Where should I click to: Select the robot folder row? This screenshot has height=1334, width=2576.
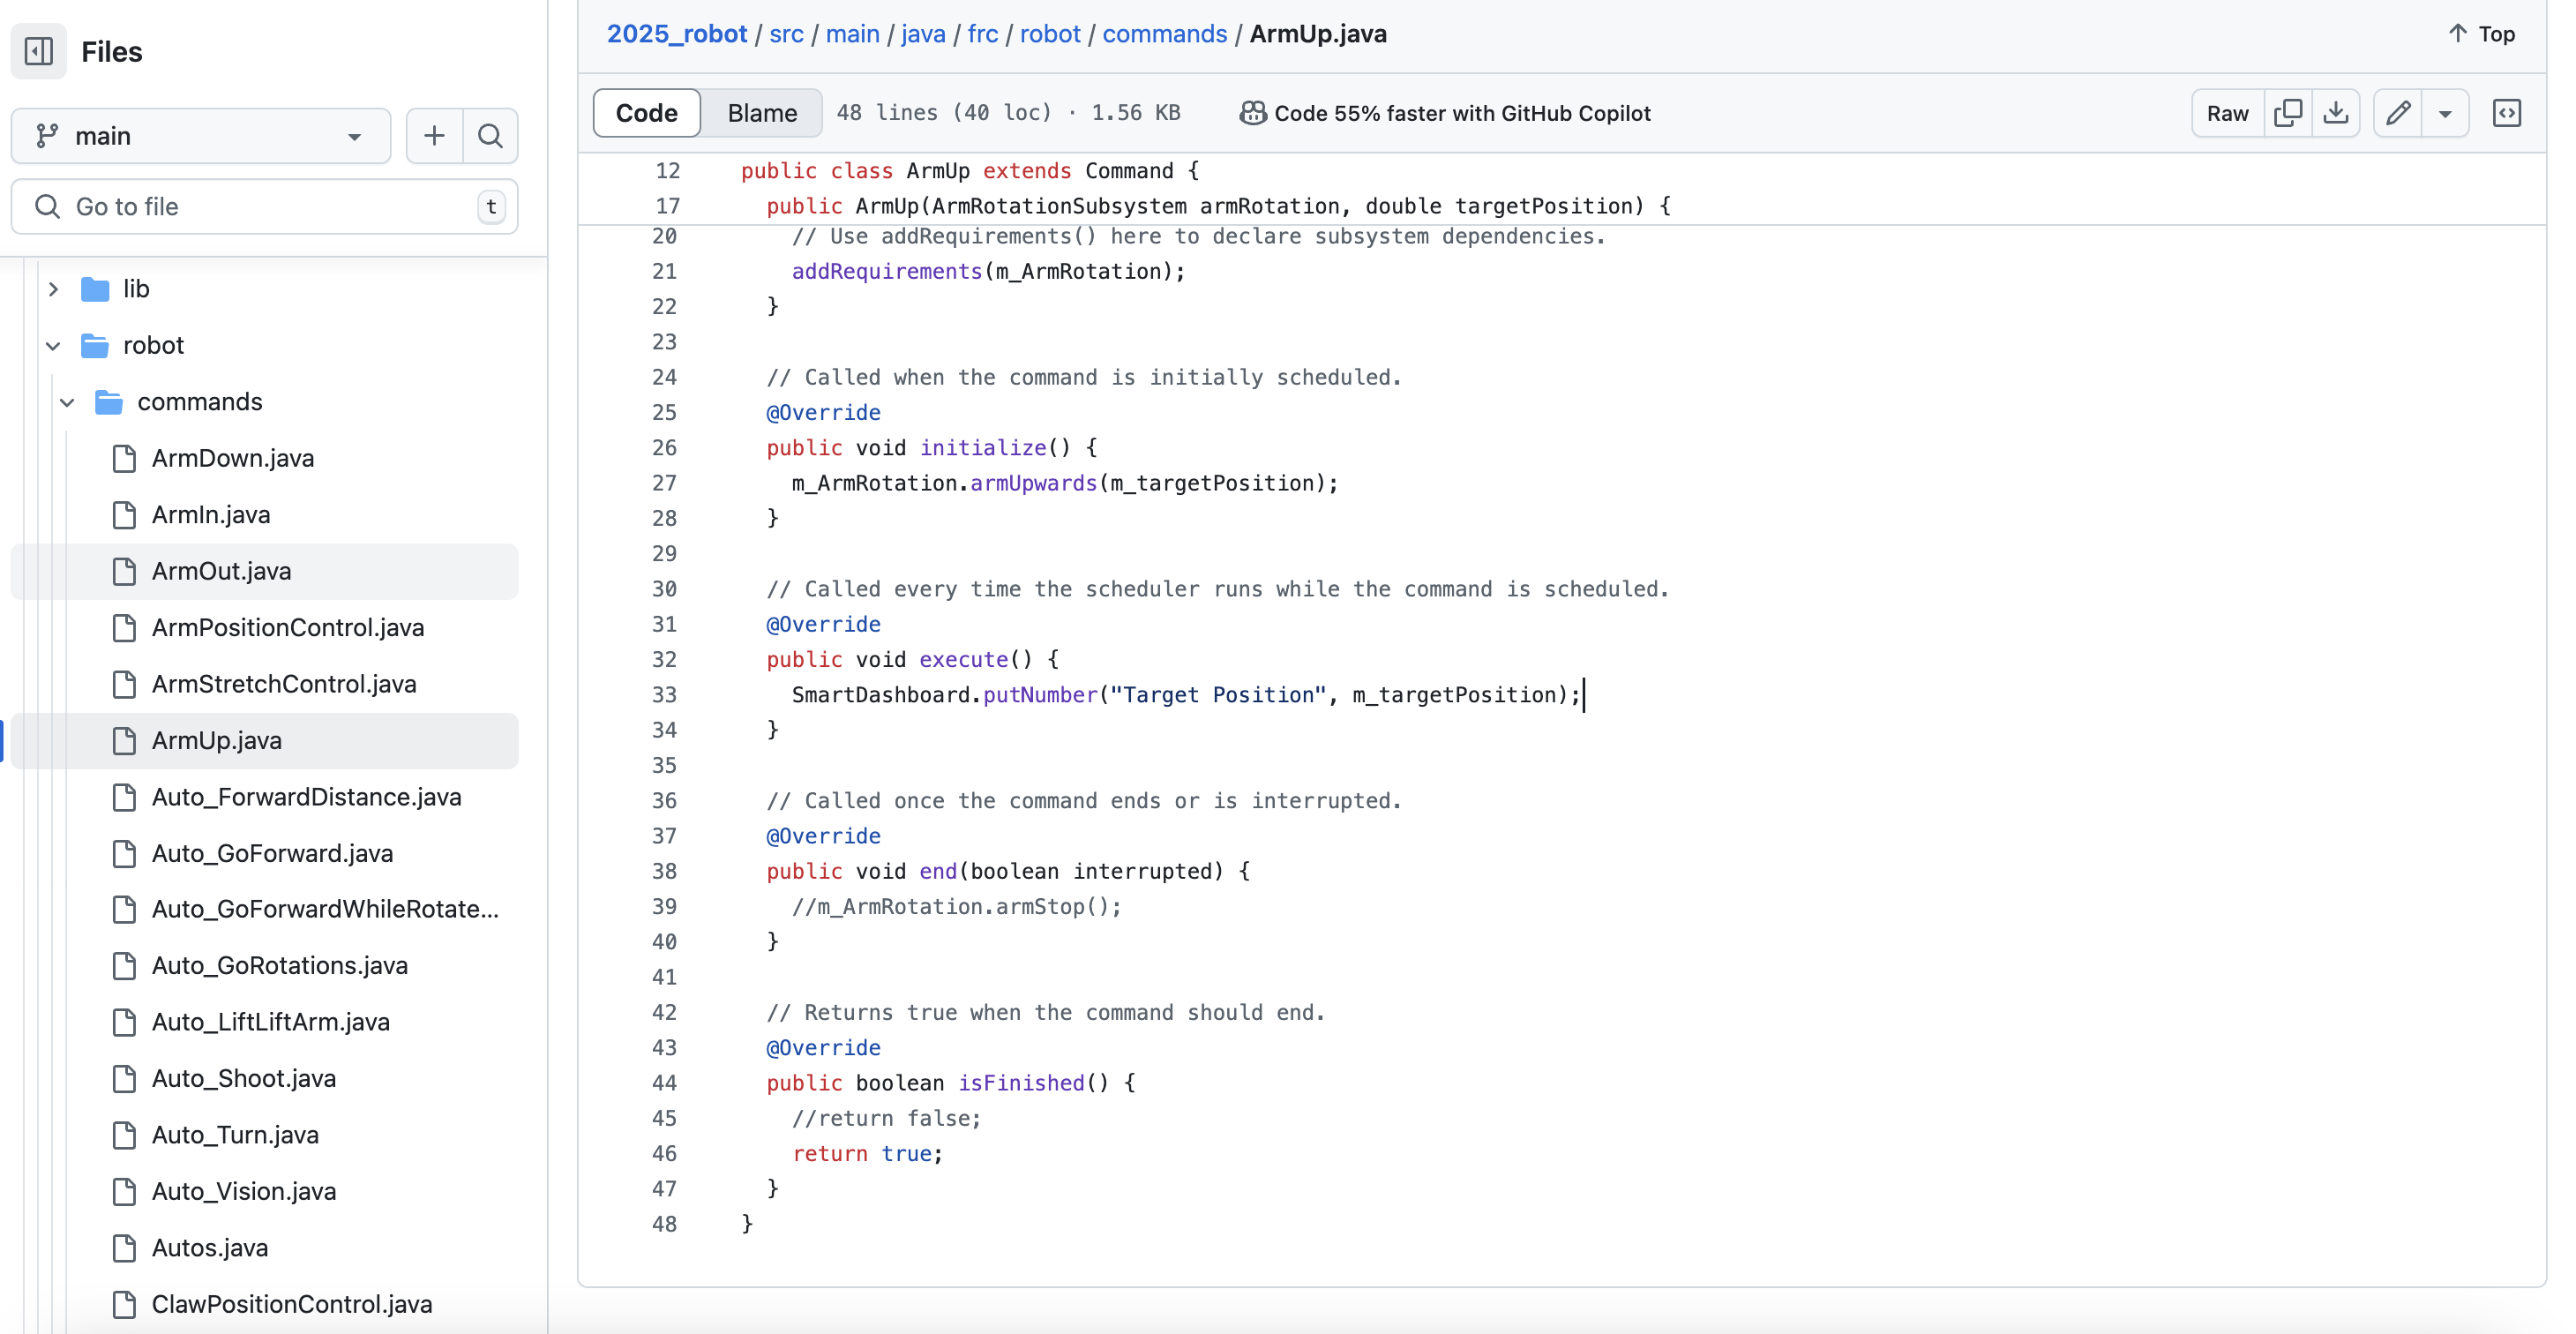(264, 346)
